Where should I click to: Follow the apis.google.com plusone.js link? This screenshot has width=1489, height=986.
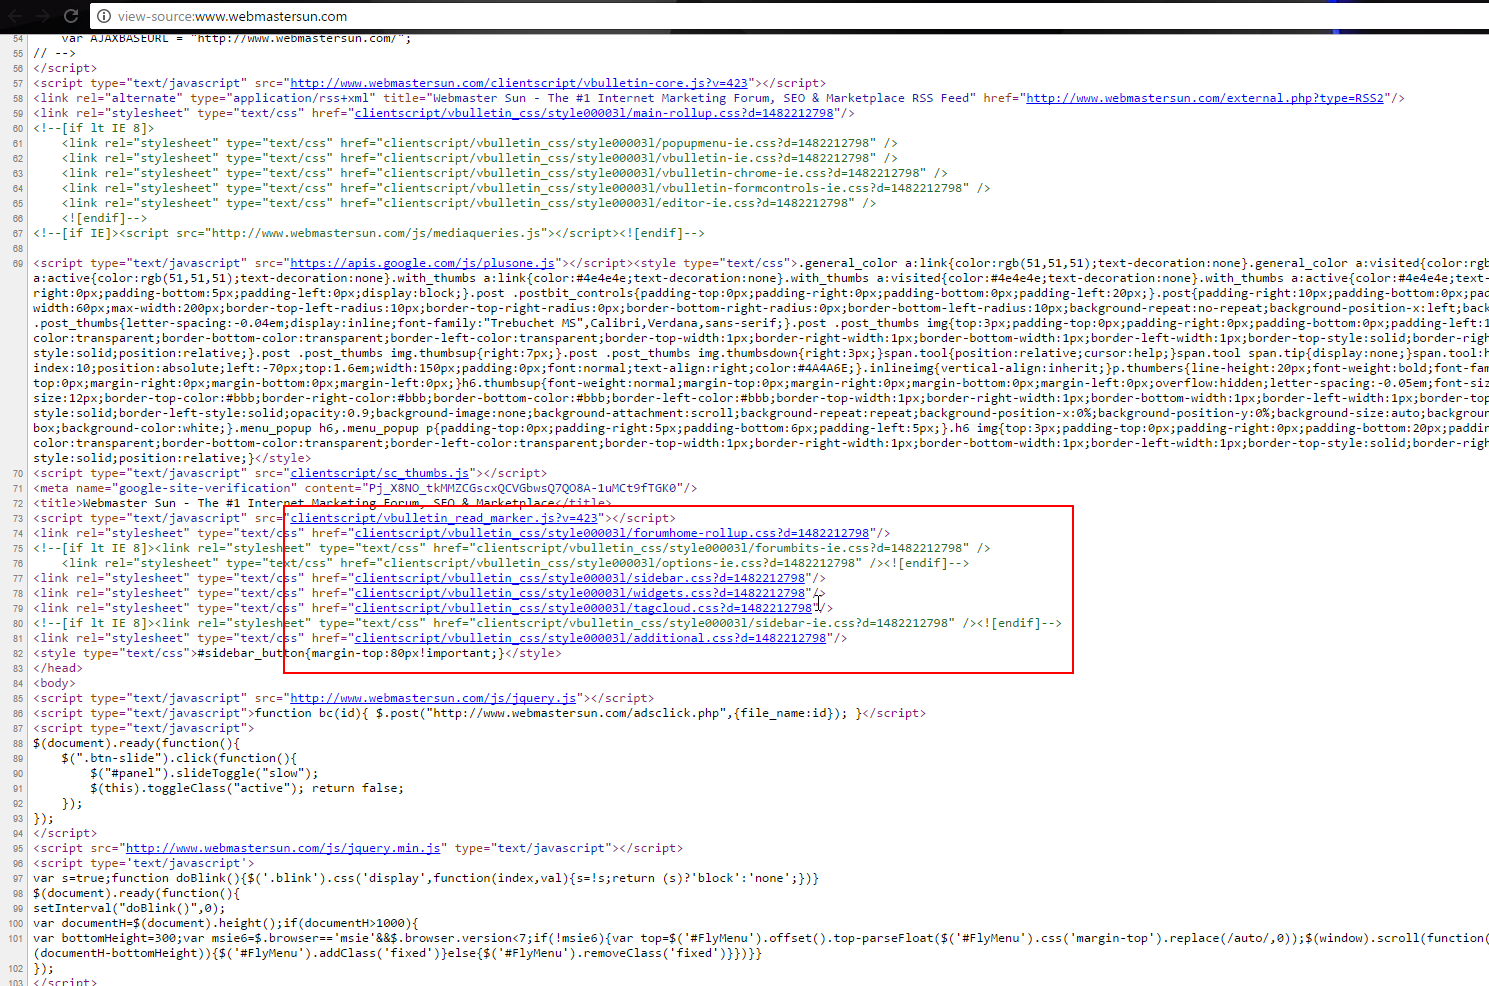pyautogui.click(x=422, y=263)
